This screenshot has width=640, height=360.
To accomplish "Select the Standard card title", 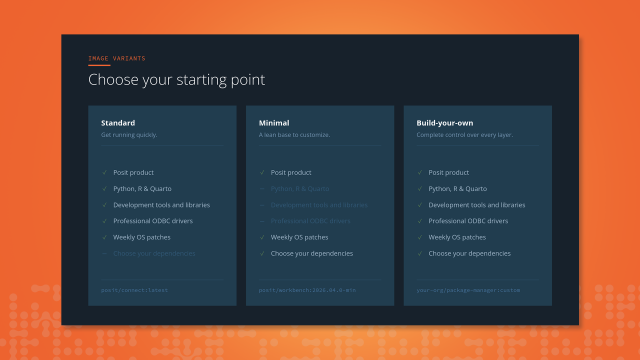I will (118, 123).
